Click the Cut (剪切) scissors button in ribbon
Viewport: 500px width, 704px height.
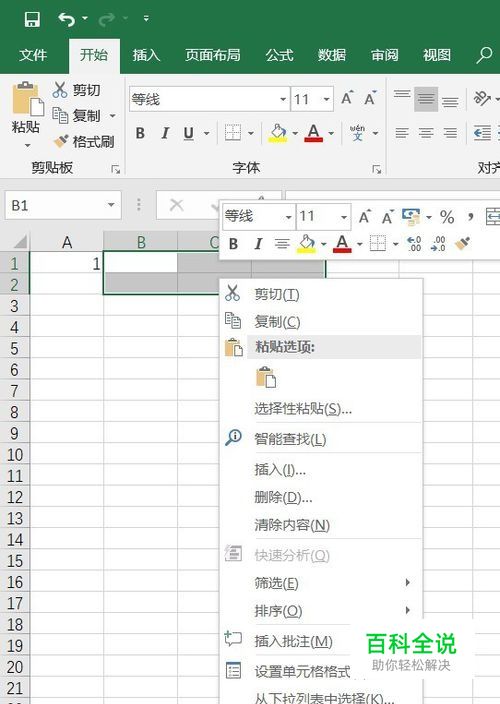click(76, 90)
